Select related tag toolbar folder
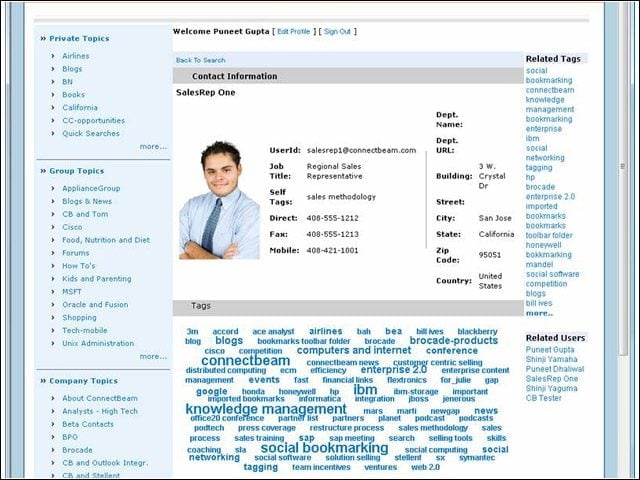The image size is (640, 480). pyautogui.click(x=549, y=236)
